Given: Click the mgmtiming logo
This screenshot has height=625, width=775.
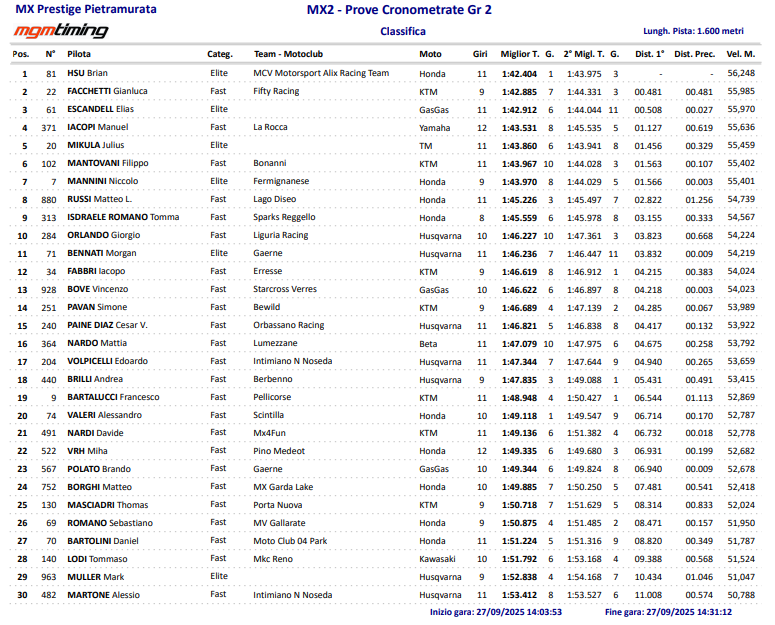Looking at the screenshot, I should pos(60,31).
